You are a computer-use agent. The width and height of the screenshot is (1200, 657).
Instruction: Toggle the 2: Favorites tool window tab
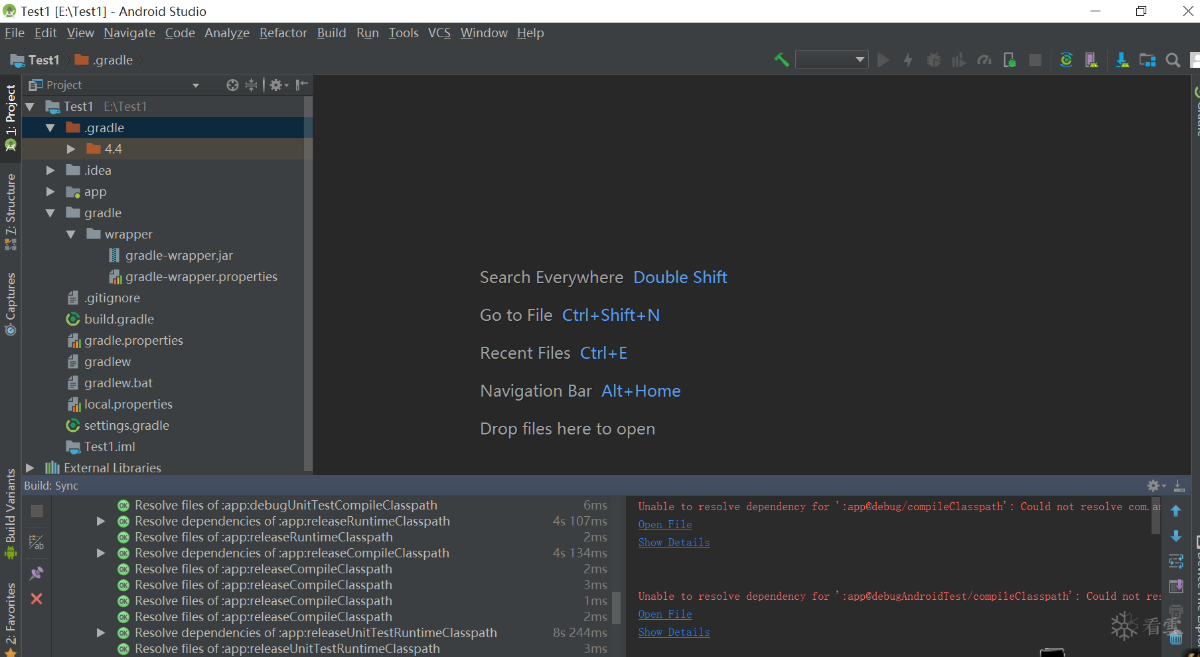(x=11, y=618)
